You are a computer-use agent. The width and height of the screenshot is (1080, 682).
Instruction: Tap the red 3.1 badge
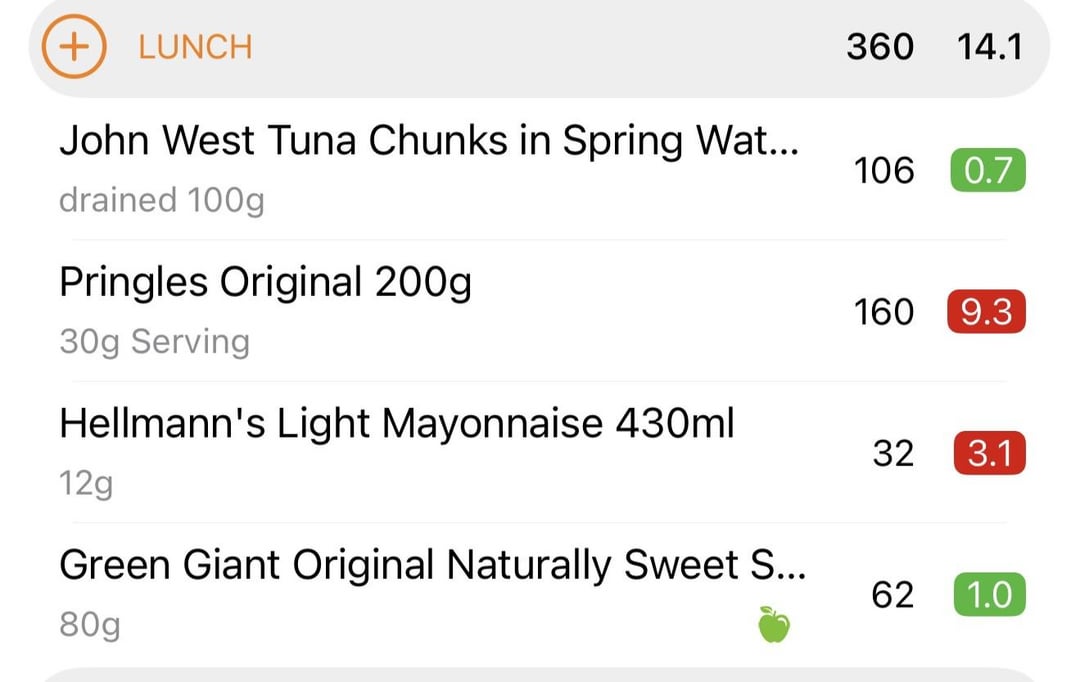coord(987,454)
